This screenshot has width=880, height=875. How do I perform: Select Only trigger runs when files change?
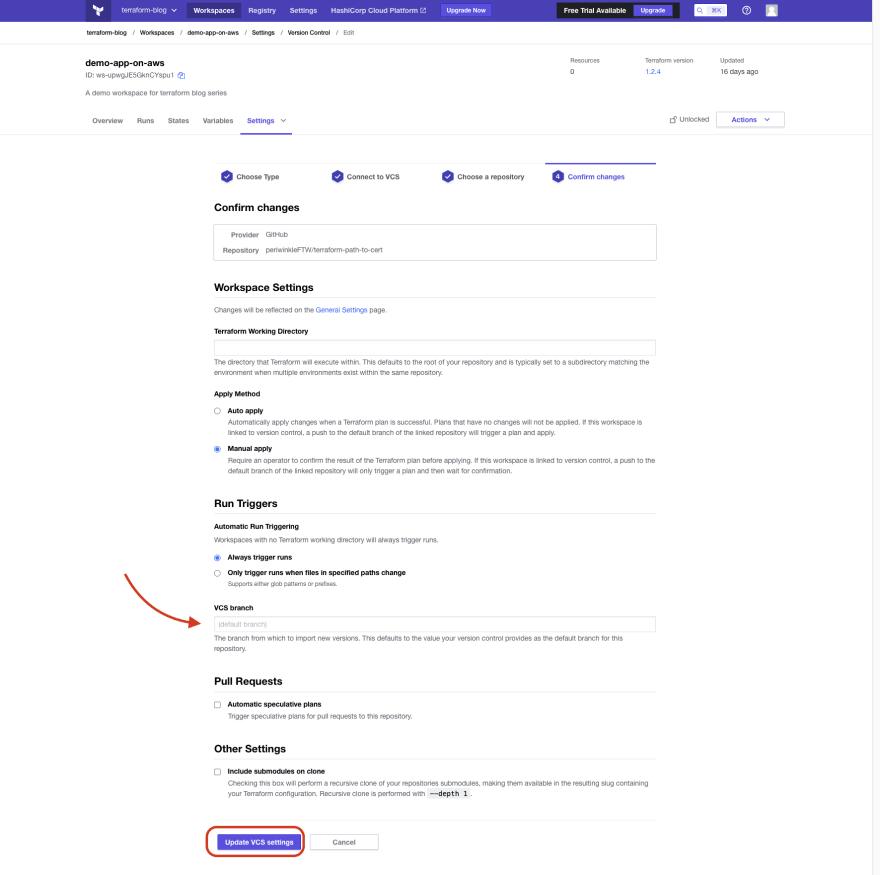(x=217, y=573)
